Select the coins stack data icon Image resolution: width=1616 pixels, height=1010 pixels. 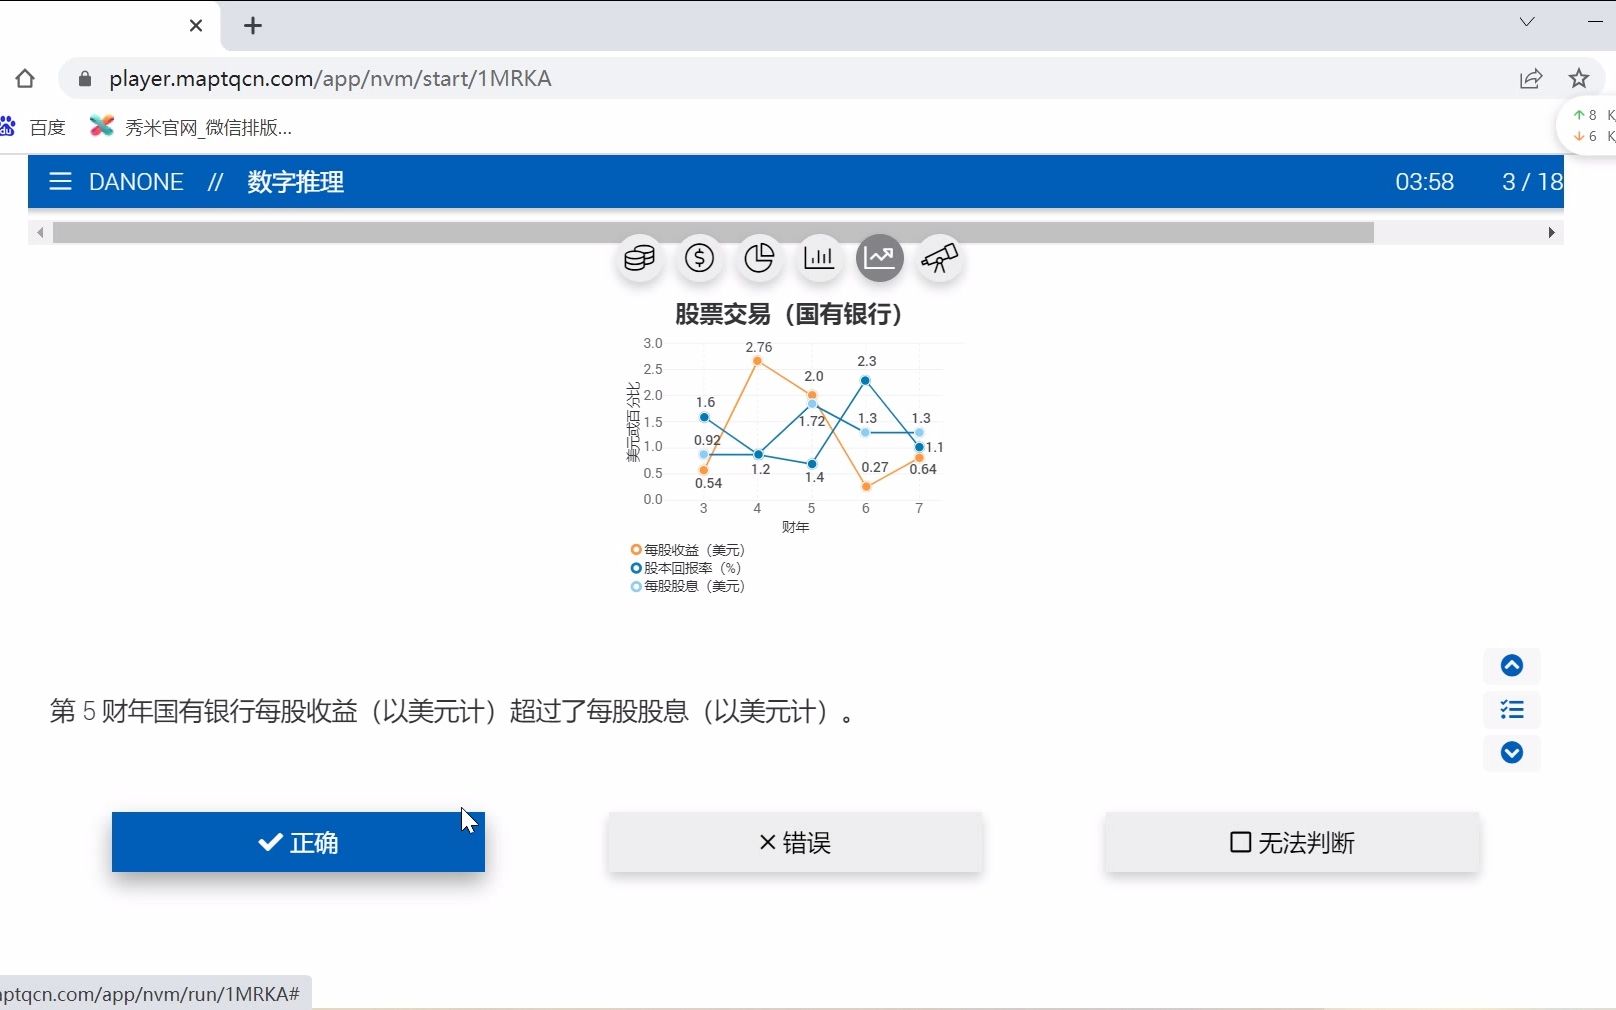(639, 259)
